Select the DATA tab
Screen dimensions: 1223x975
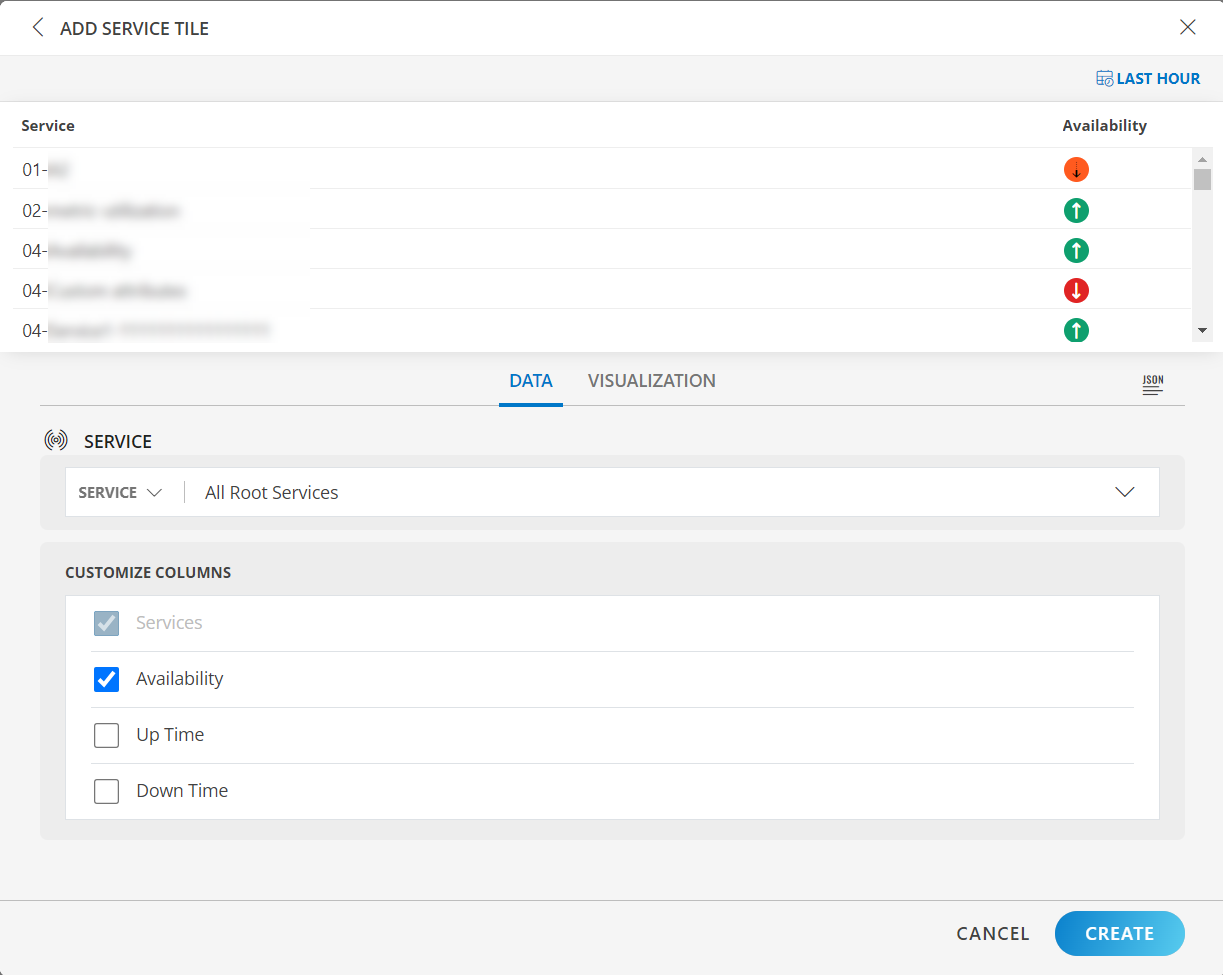pos(531,381)
